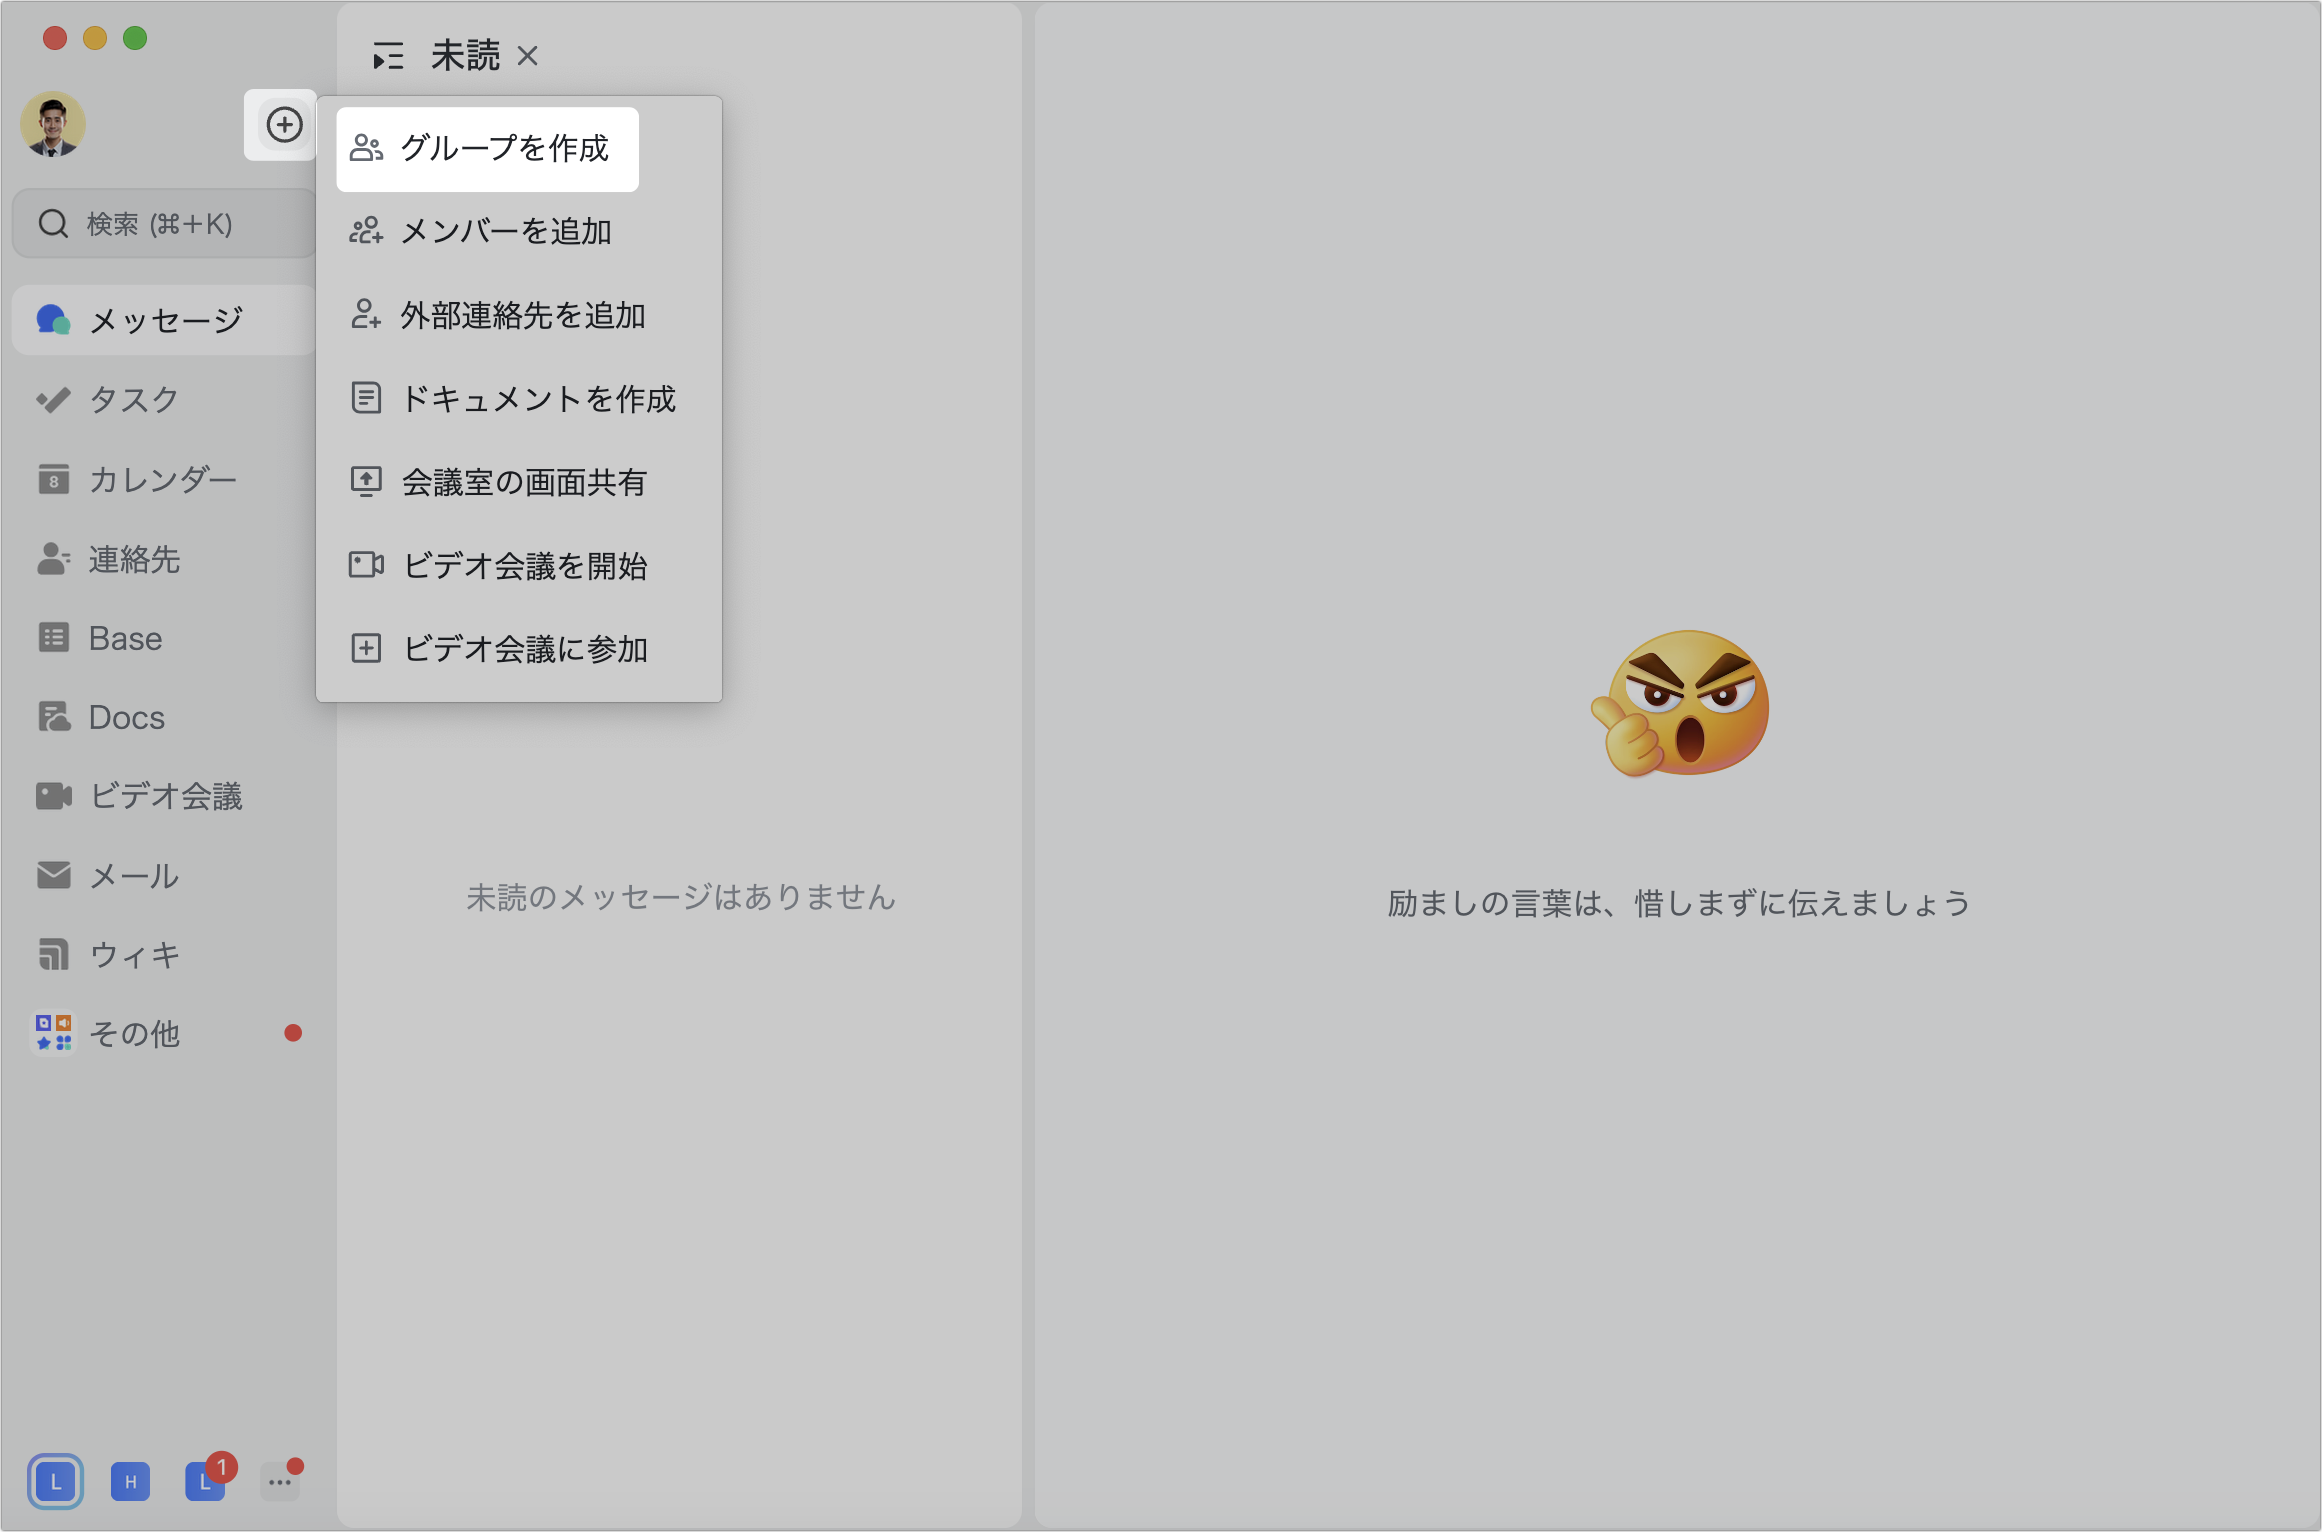2322x1532 pixels.
Task: Select ビデオ会議を開始 from the menu
Action: point(523,566)
